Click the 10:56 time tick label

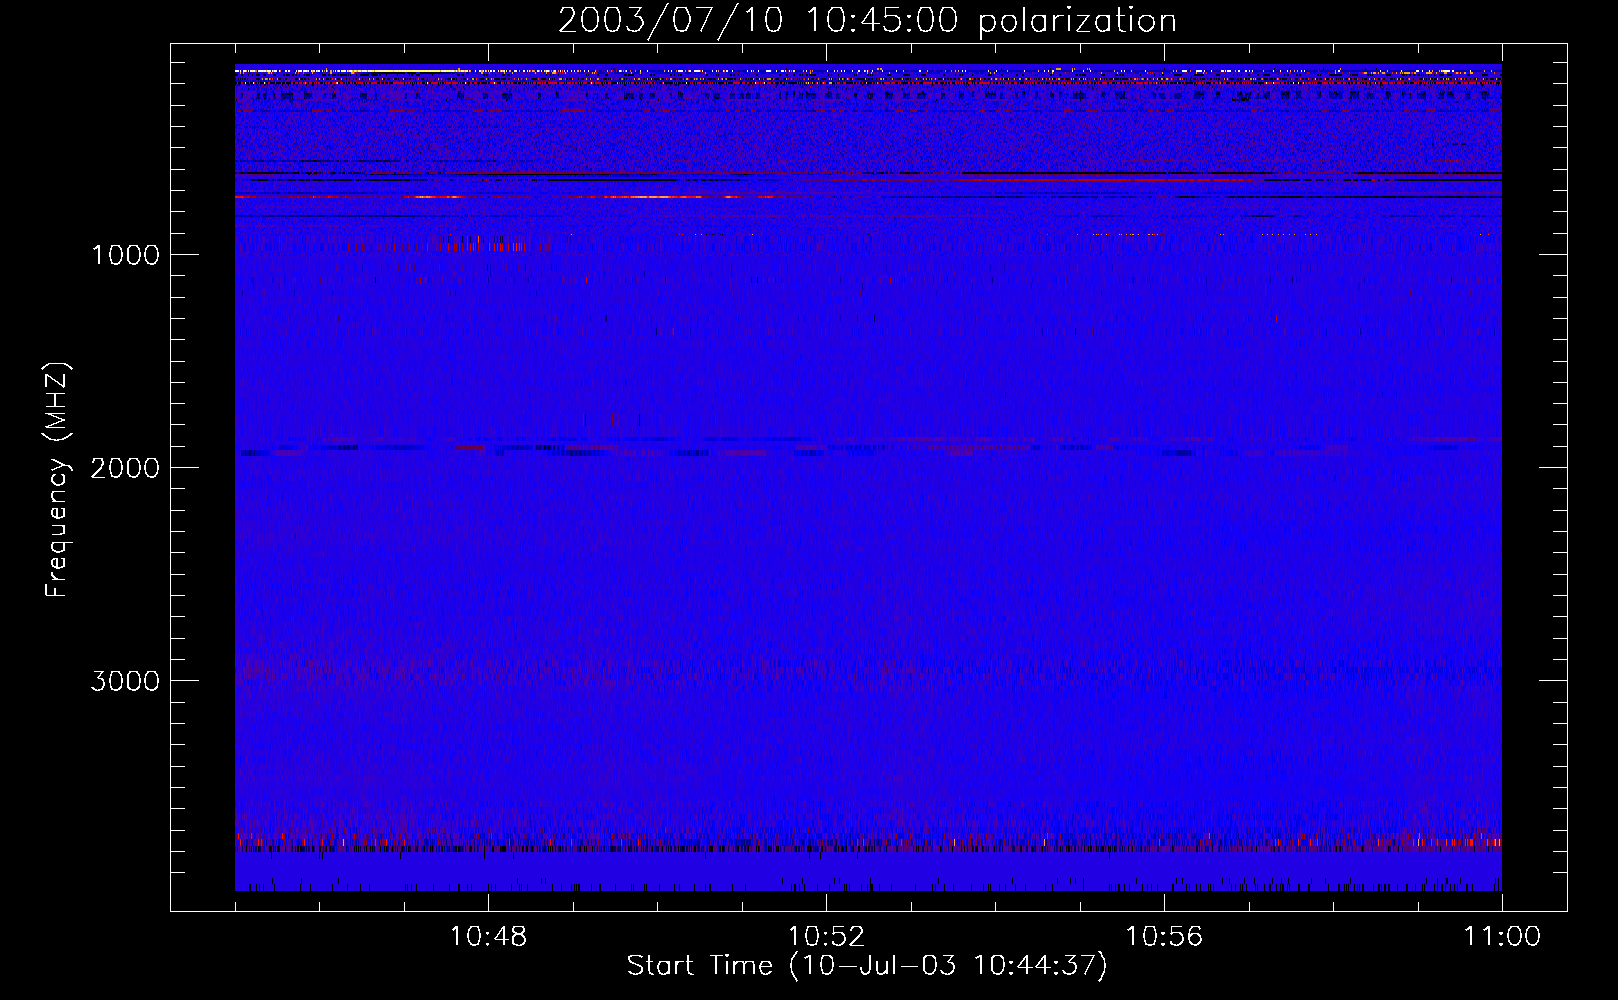(x=1164, y=937)
